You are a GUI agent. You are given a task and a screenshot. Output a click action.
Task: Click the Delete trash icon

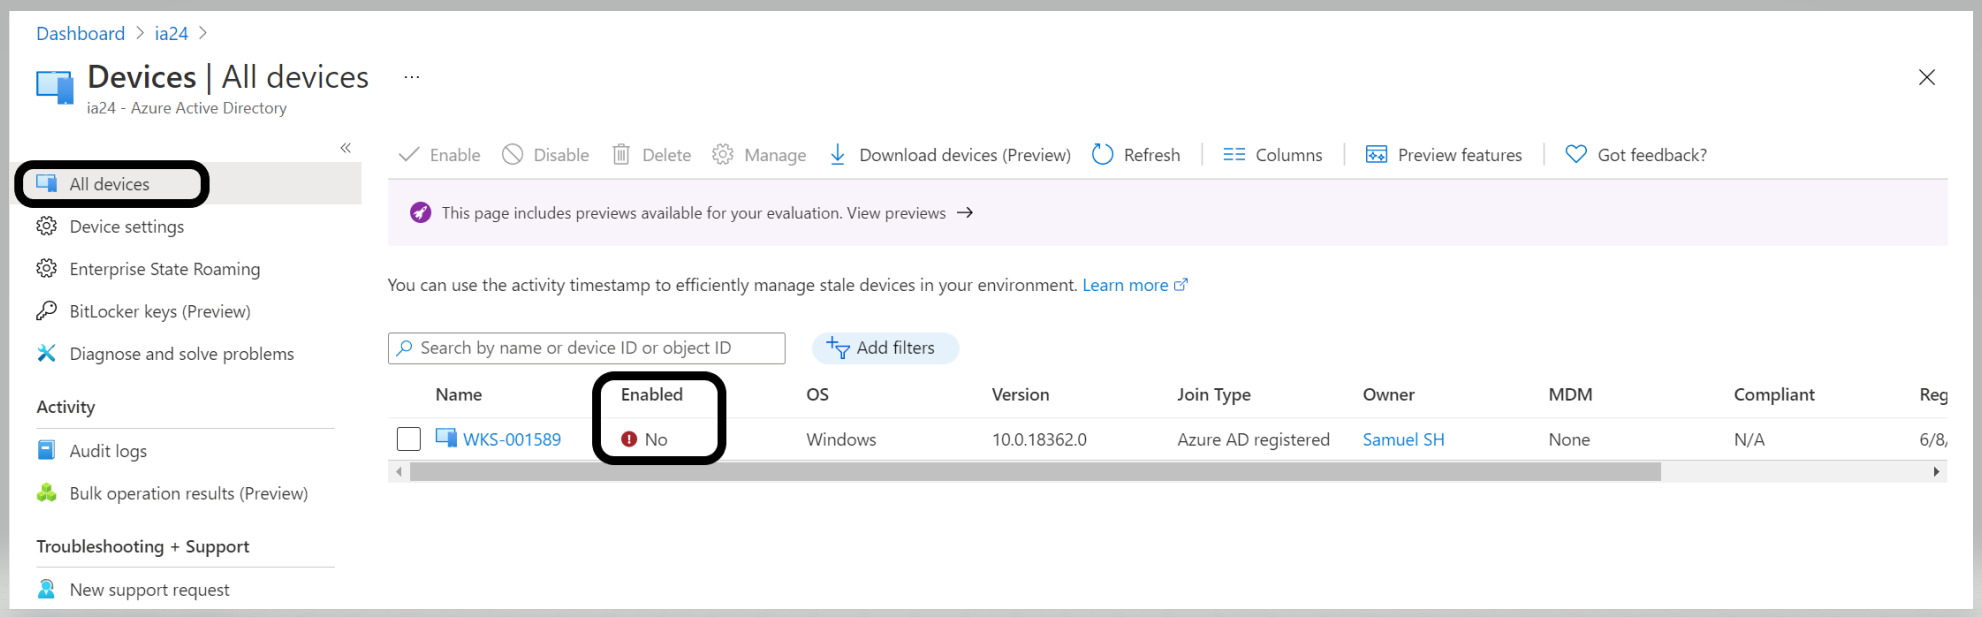coord(621,155)
